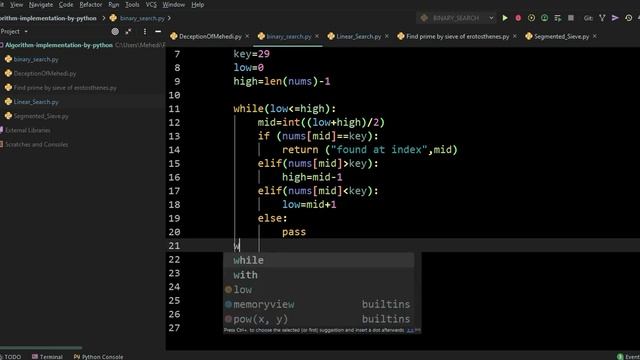This screenshot has width=640, height=360.
Task: Choose 'while' autocomplete suggestion
Action: (x=318, y=260)
